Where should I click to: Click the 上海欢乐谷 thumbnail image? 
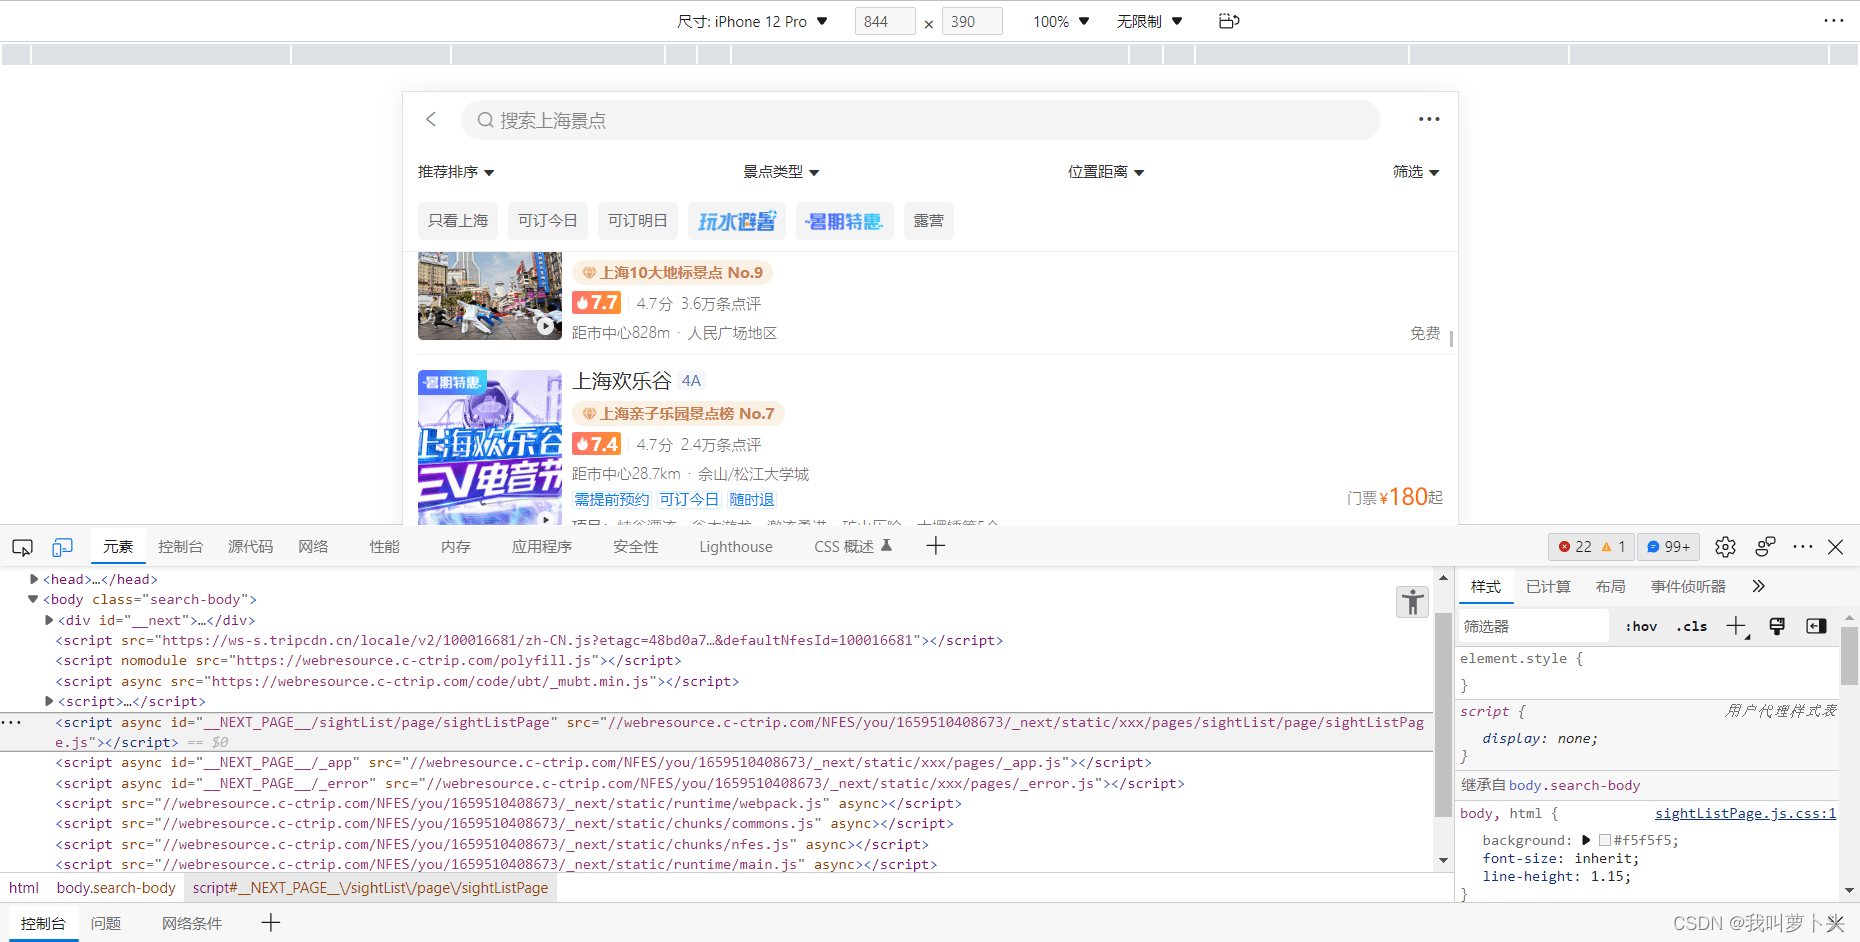pos(490,447)
